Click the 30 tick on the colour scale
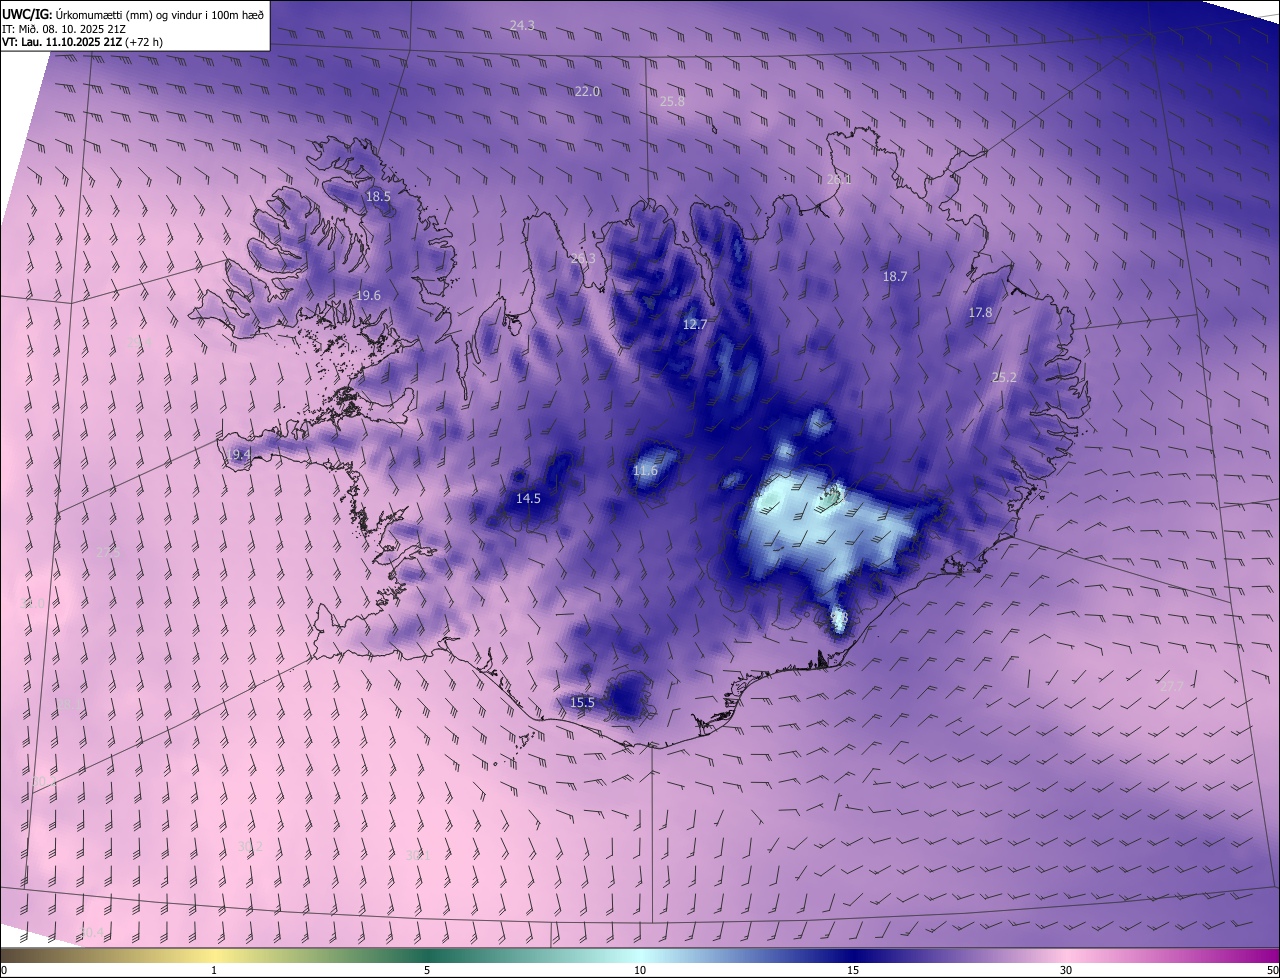 [1066, 970]
